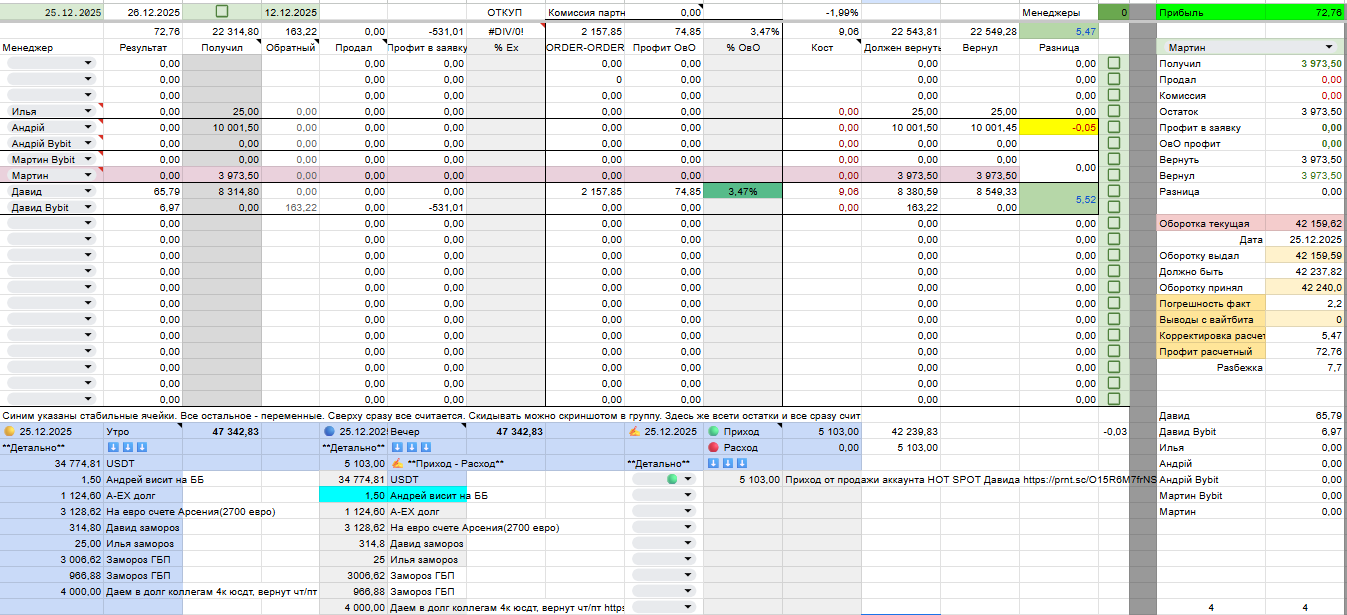Click the red circle icon next to Расход
The height and width of the screenshot is (615, 1347).
[x=714, y=448]
